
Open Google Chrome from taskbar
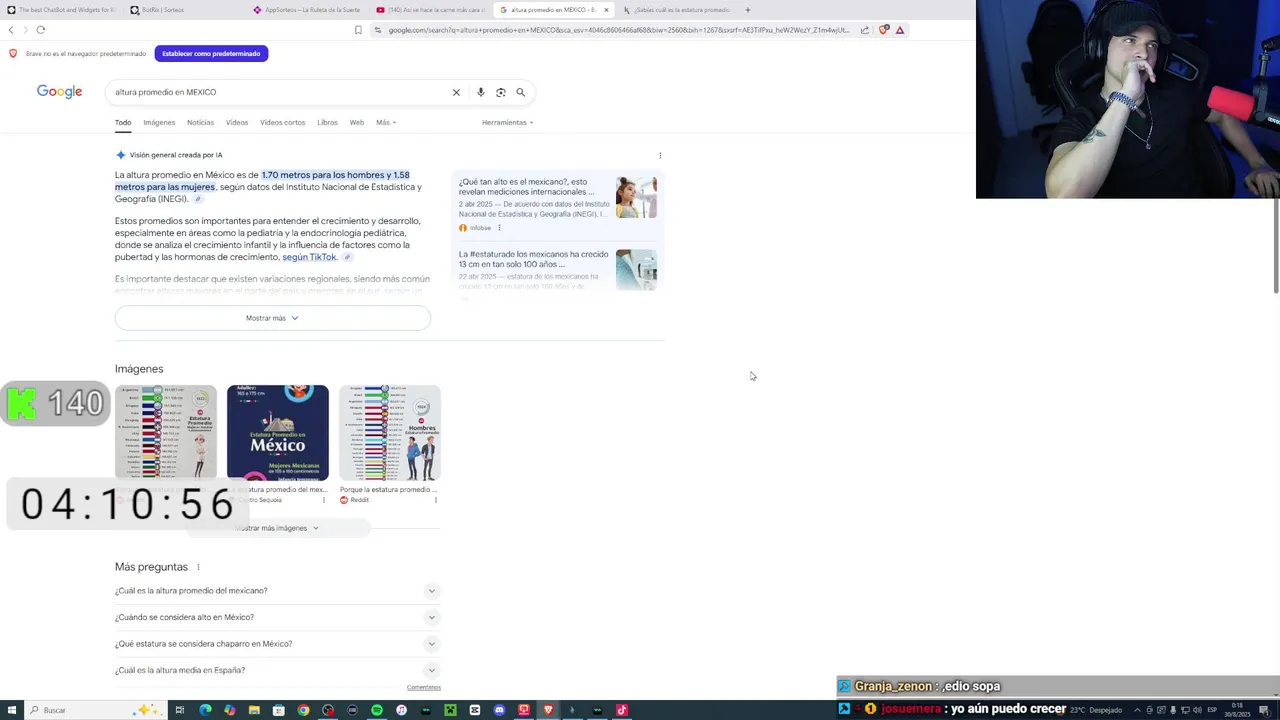coord(303,710)
